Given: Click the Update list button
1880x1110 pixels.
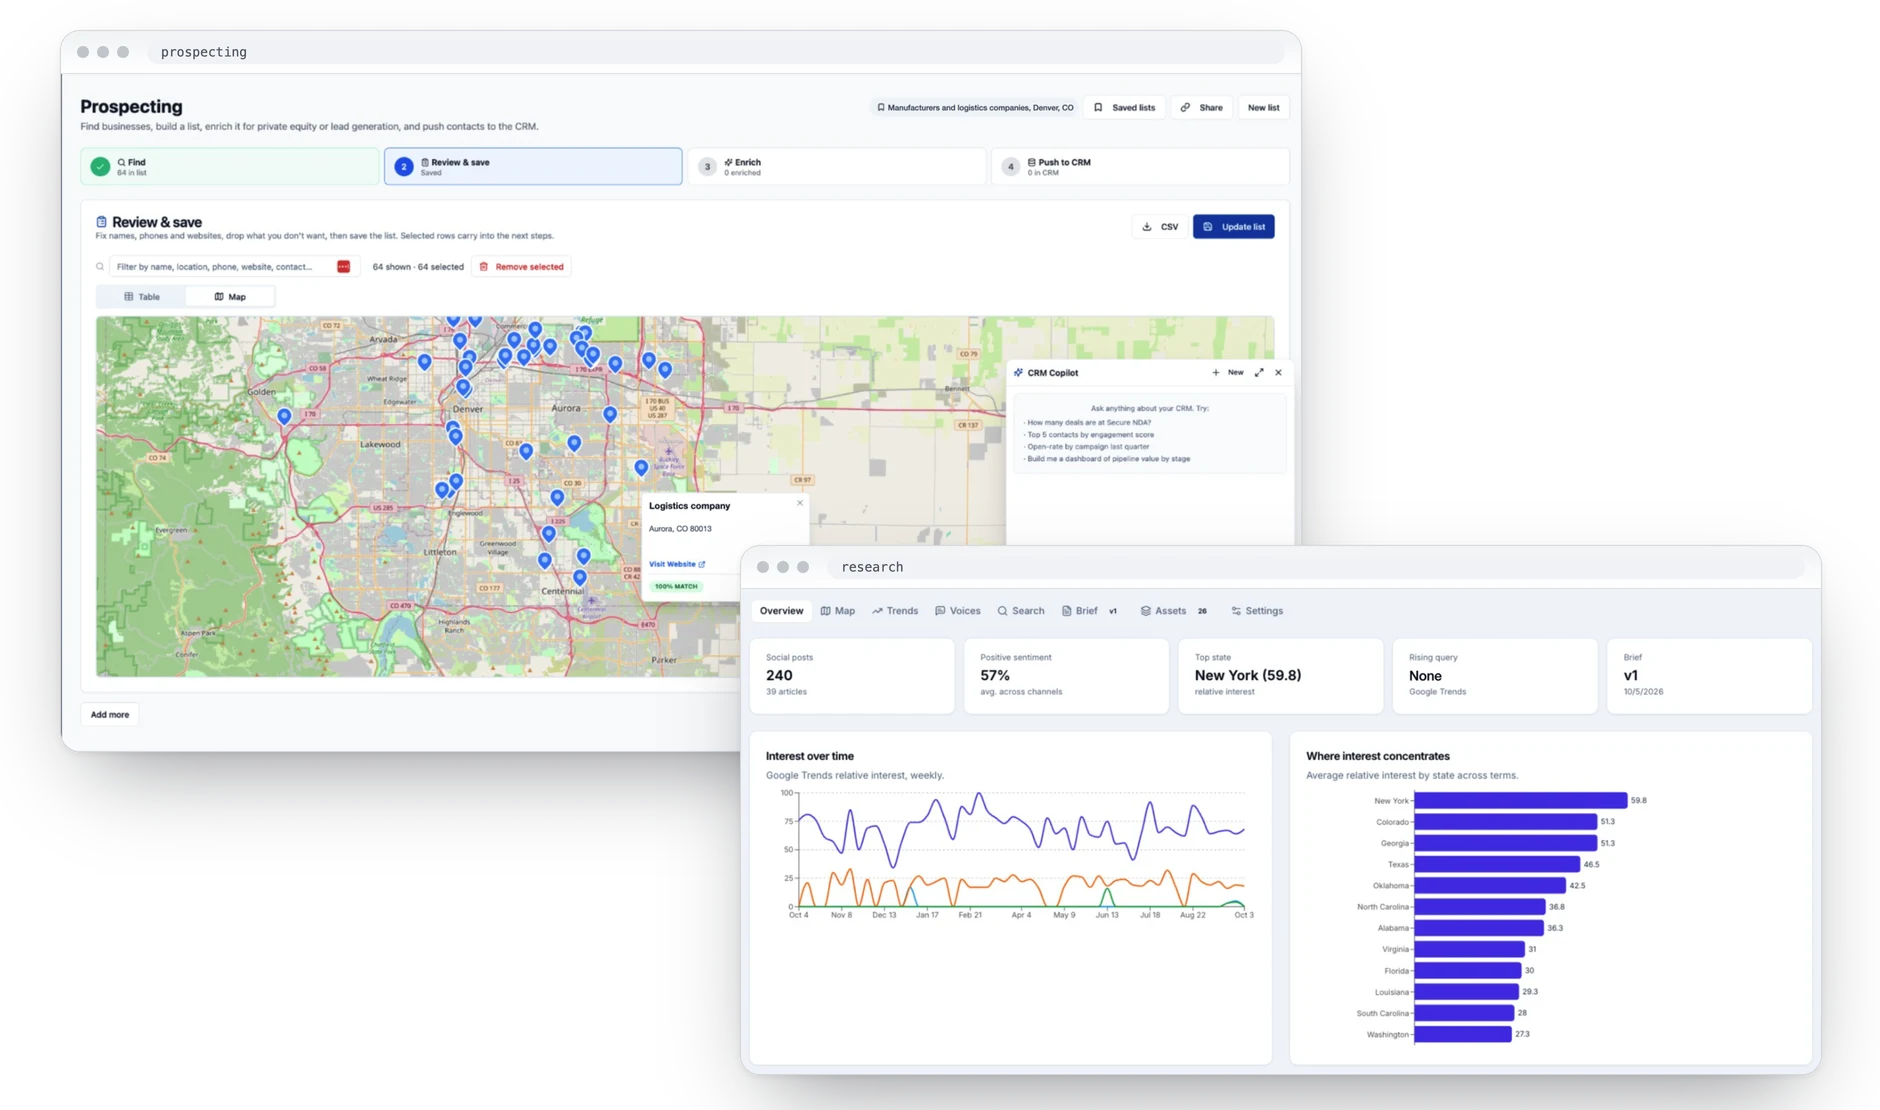Looking at the screenshot, I should pyautogui.click(x=1233, y=226).
